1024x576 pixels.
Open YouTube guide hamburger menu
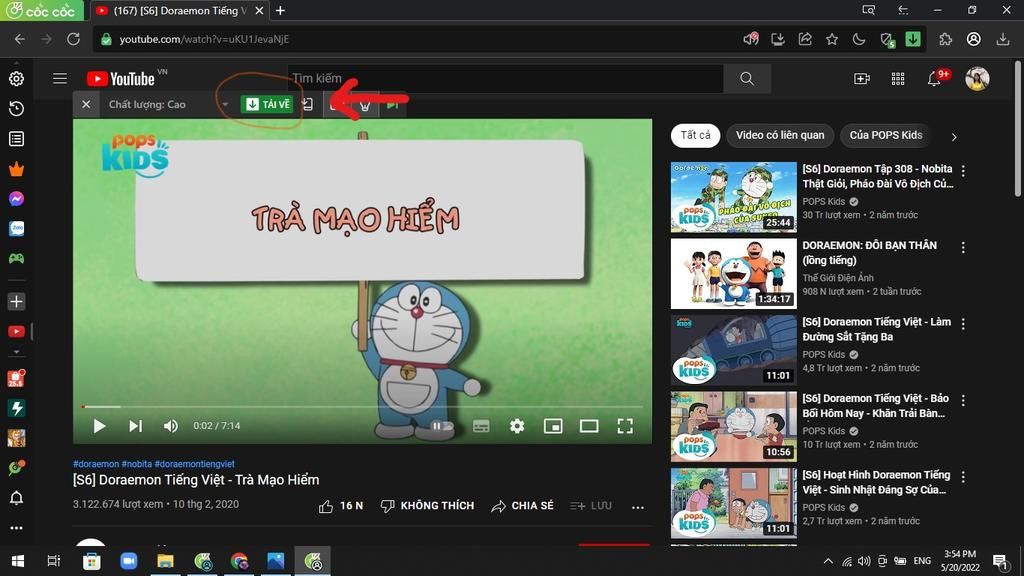[x=60, y=78]
